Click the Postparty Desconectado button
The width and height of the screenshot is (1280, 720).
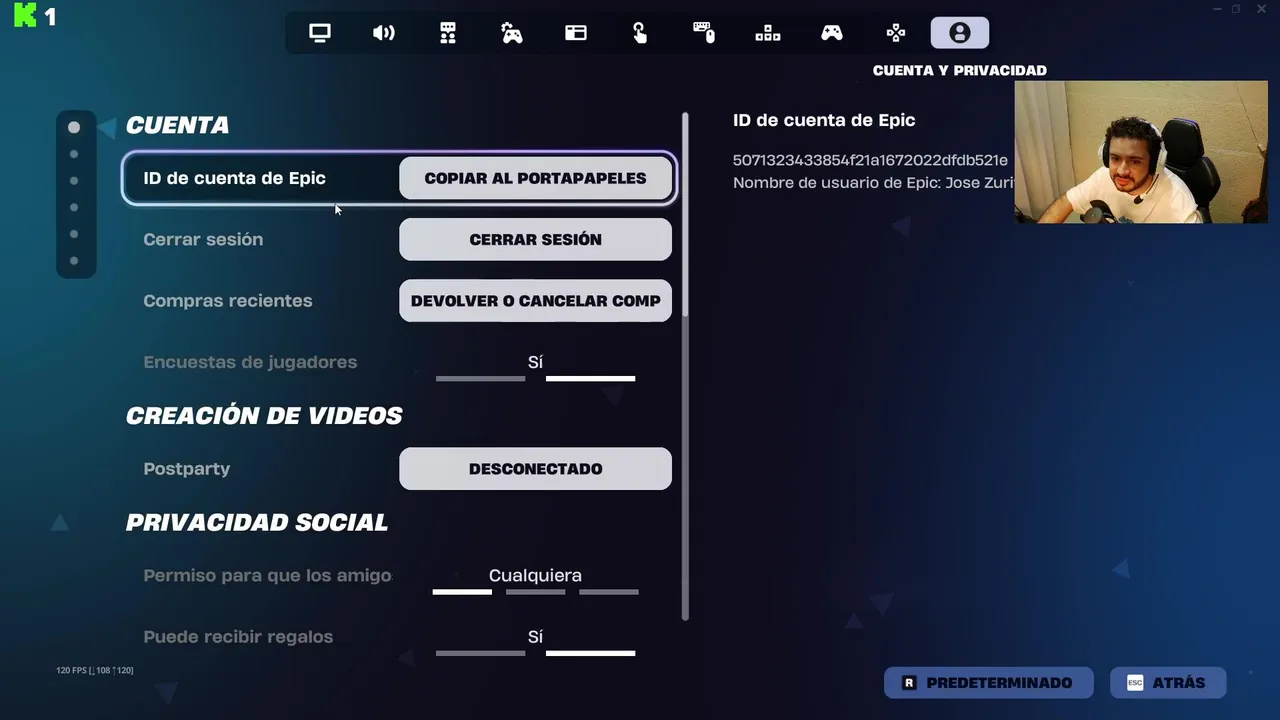pos(535,469)
